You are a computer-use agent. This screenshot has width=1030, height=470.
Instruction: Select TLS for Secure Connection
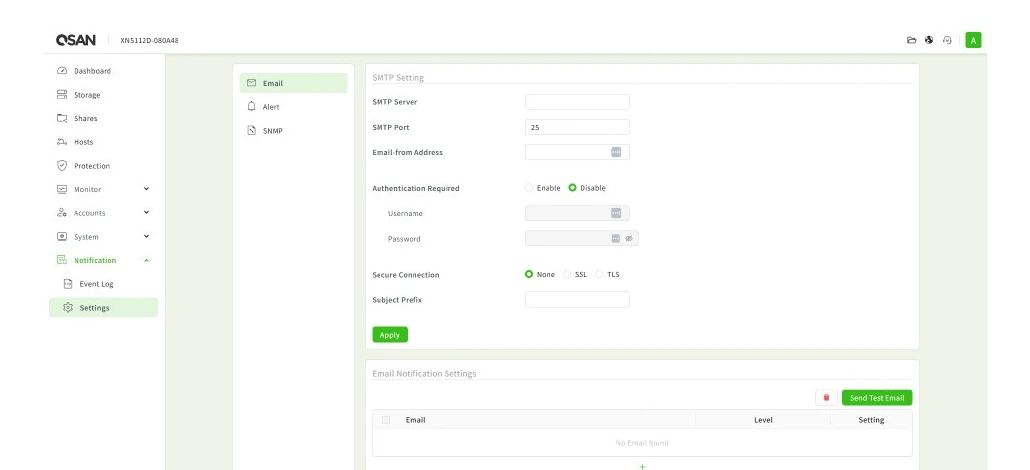pos(599,274)
